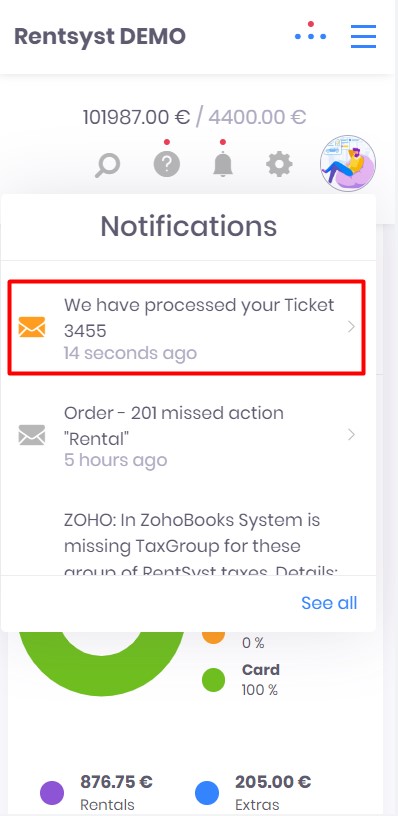This screenshot has width=398, height=816.
Task: Open settings gear icon
Action: 279,165
